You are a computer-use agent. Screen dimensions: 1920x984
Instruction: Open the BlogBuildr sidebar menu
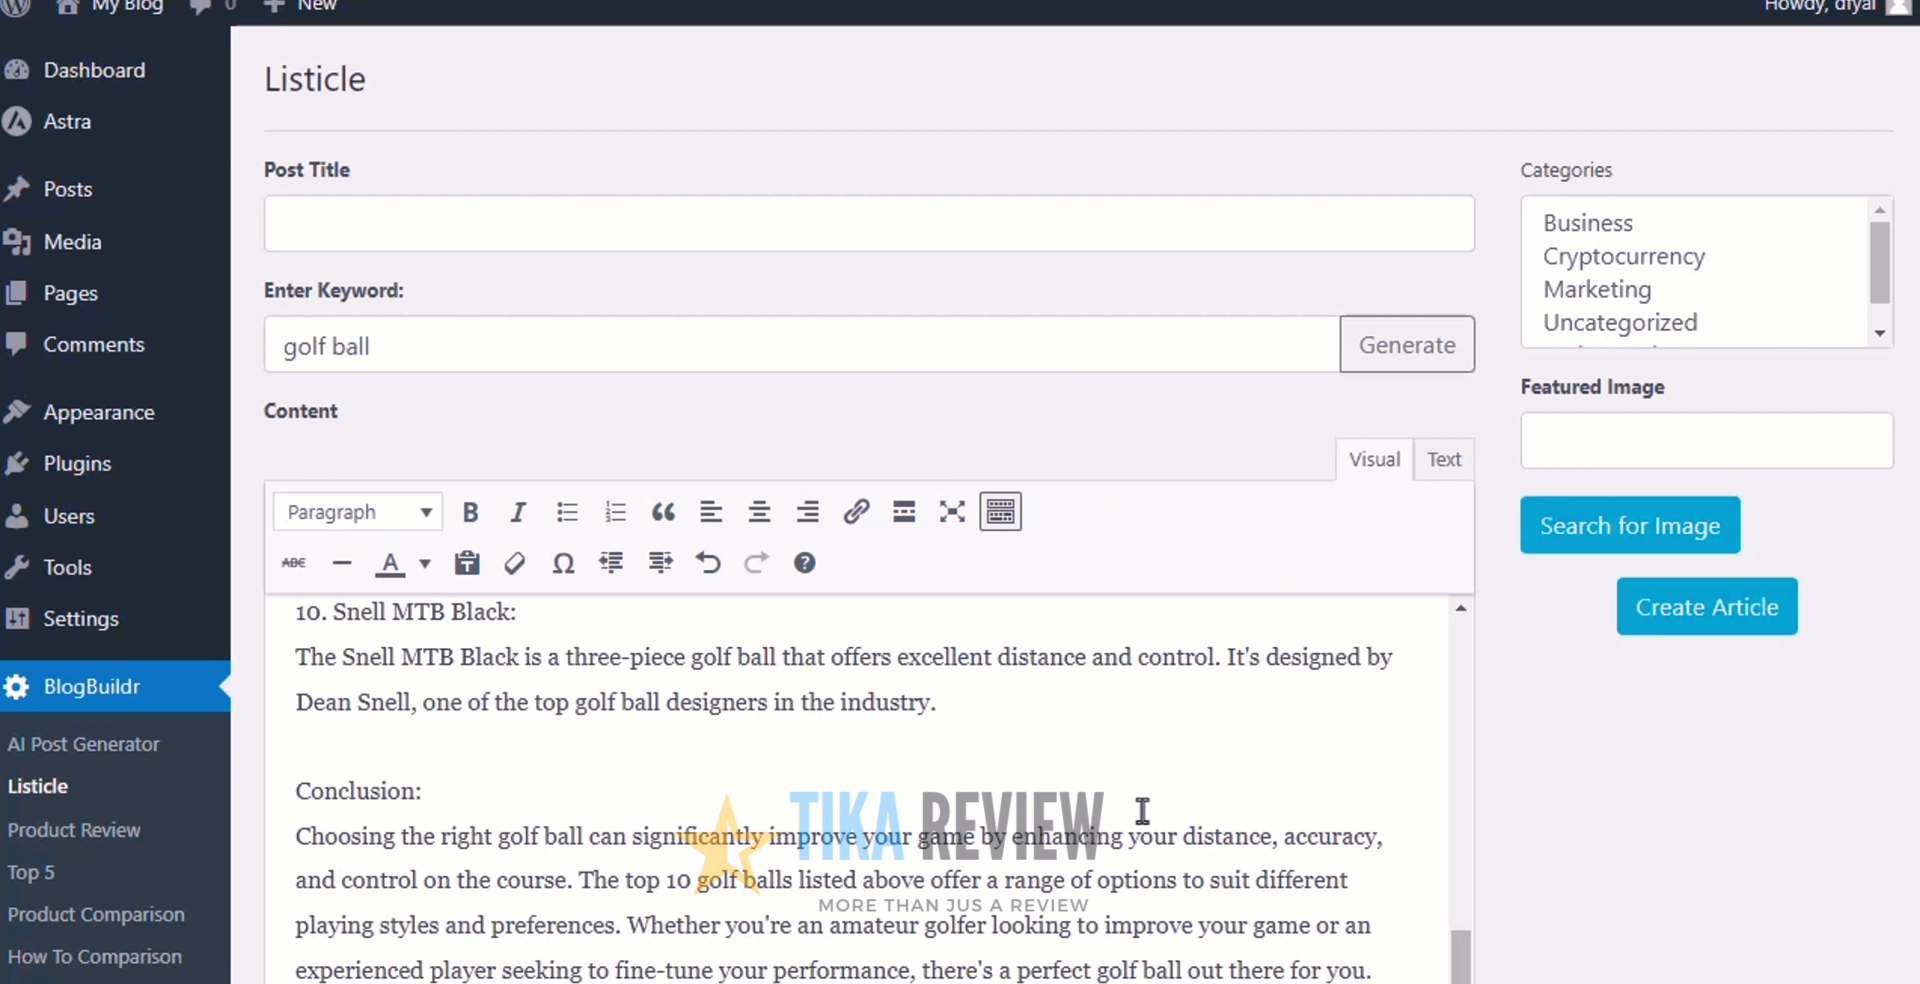(x=115, y=686)
